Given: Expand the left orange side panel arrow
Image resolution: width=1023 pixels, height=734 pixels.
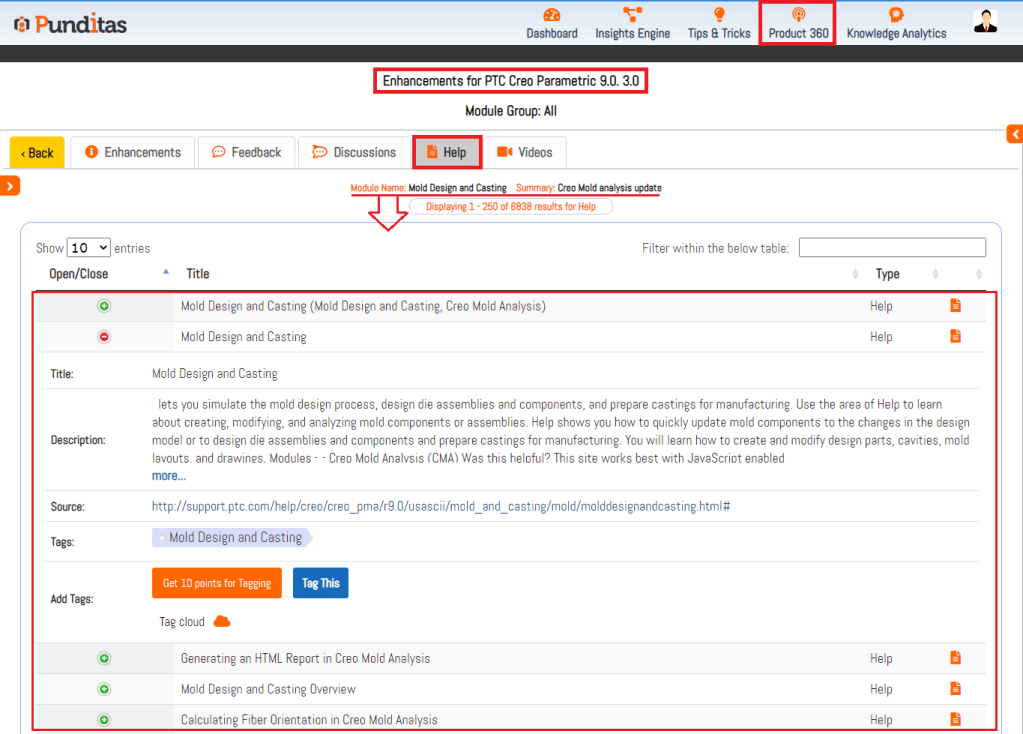Looking at the screenshot, I should [x=10, y=185].
